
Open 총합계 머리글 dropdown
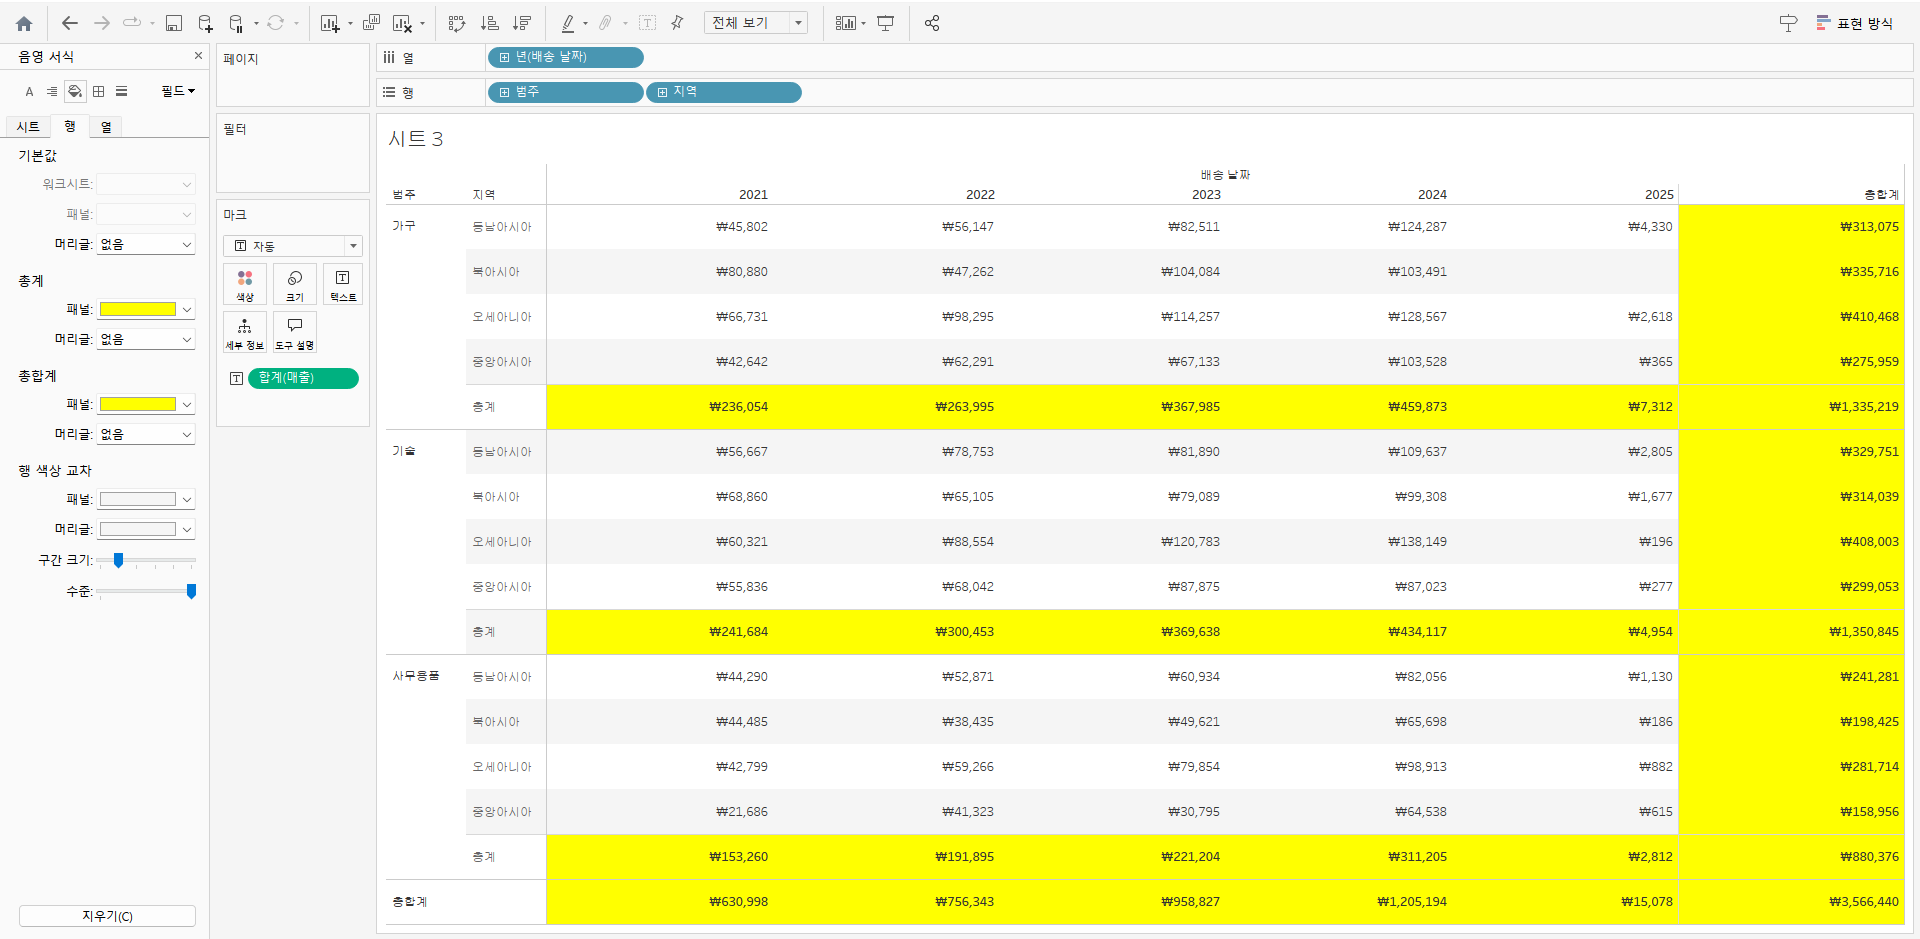click(x=146, y=434)
